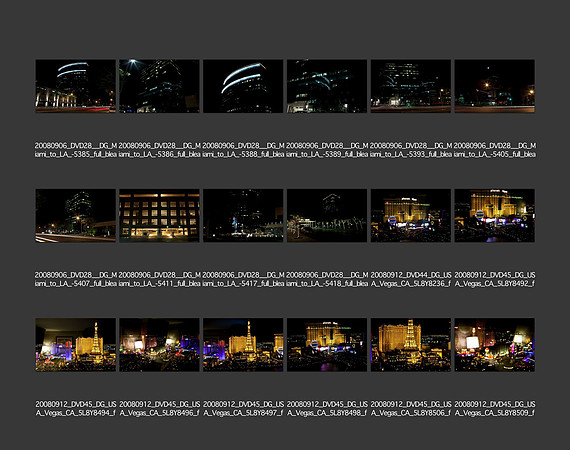Select the 5L8Y8236 Vegas hotel thumbnail
The image size is (570, 450).
tap(411, 216)
